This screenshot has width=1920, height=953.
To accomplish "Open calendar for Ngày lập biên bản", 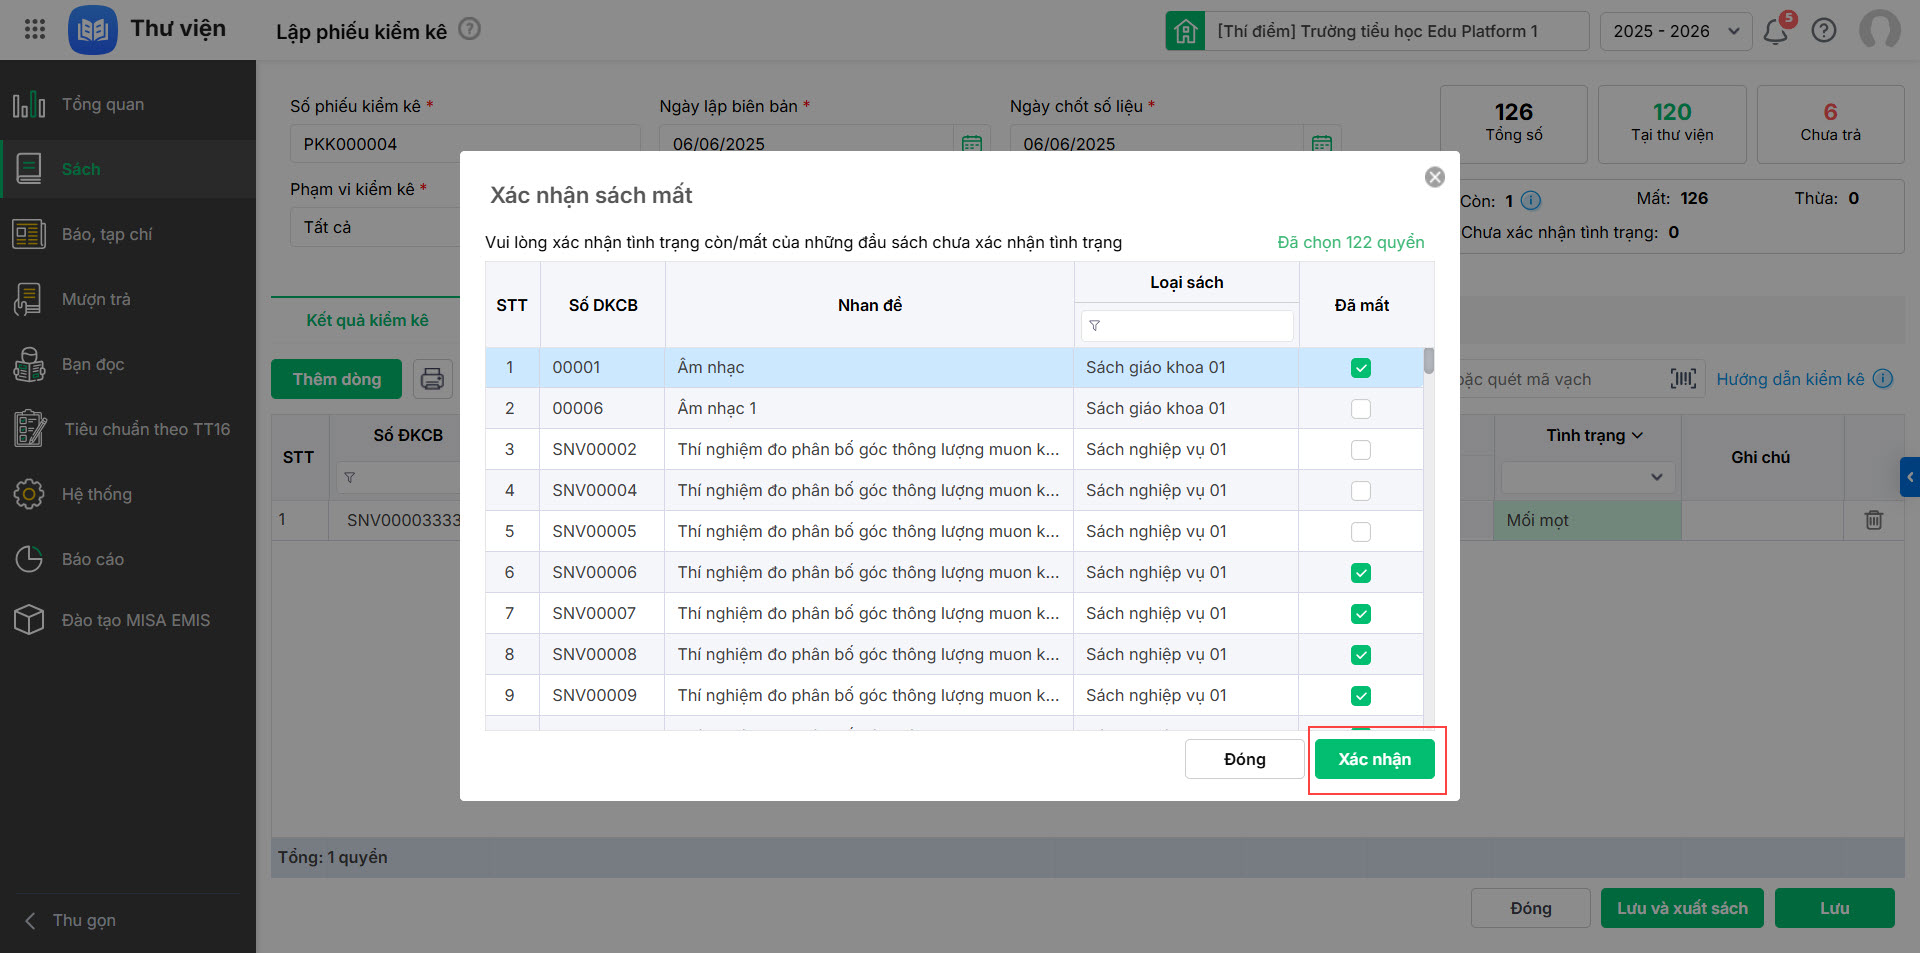I will pos(972,144).
